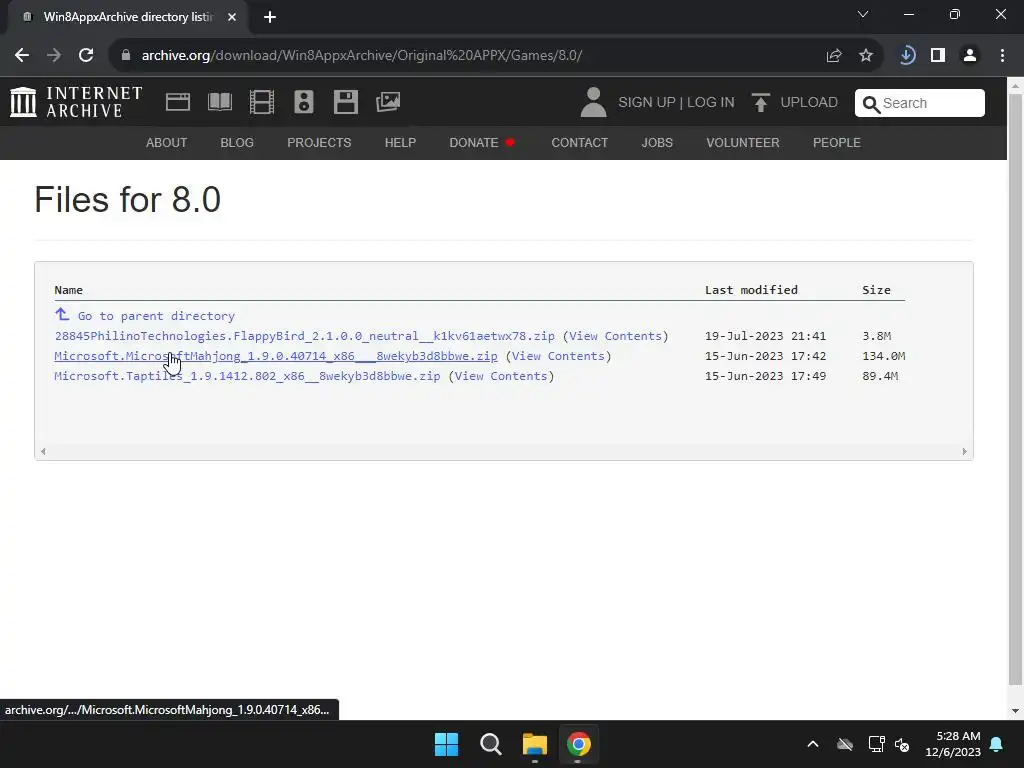
Task: Download the Microsoft.Taptiles zip file
Action: 247,376
